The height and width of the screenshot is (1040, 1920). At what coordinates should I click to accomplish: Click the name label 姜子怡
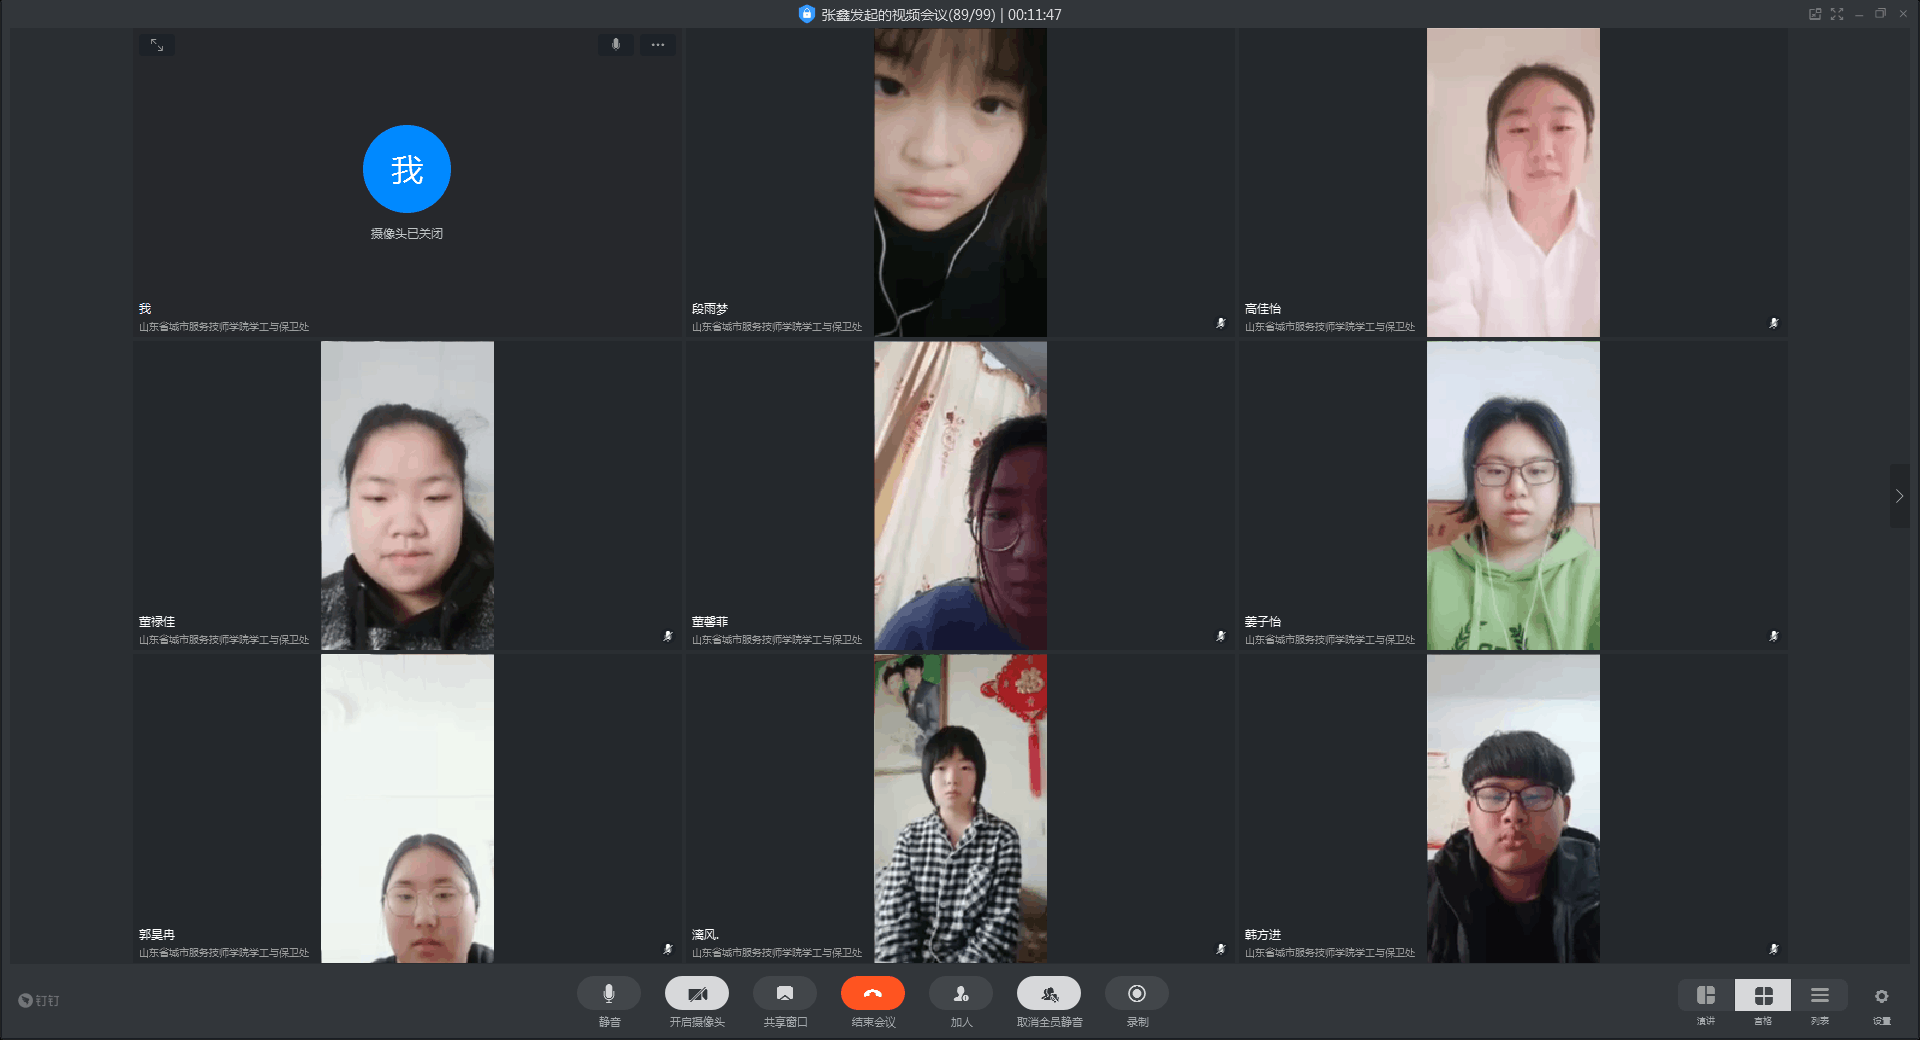click(1263, 622)
